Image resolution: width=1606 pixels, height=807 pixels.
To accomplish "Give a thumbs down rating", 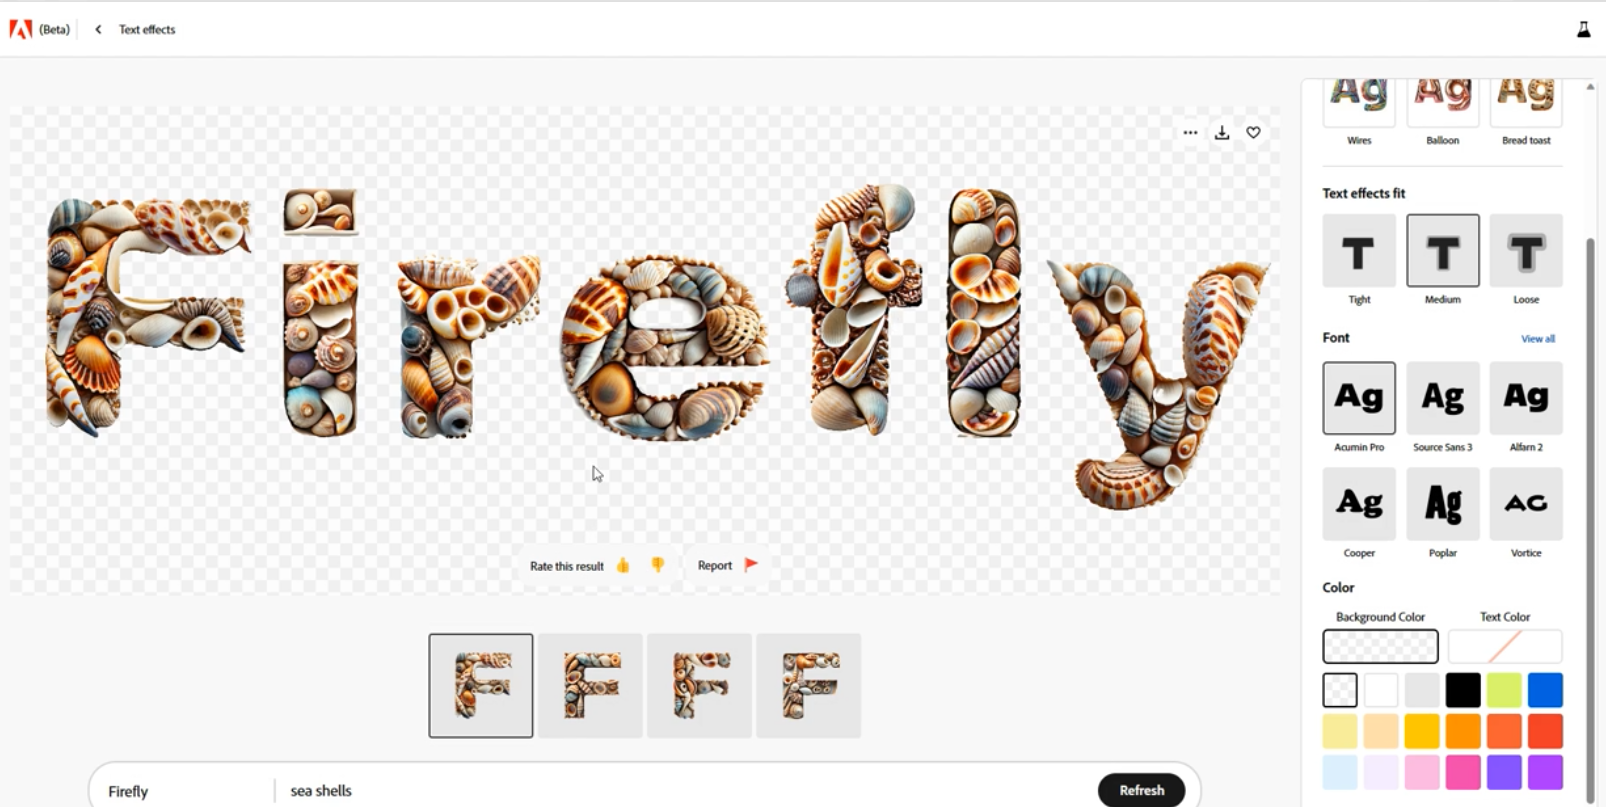I will click(x=657, y=565).
